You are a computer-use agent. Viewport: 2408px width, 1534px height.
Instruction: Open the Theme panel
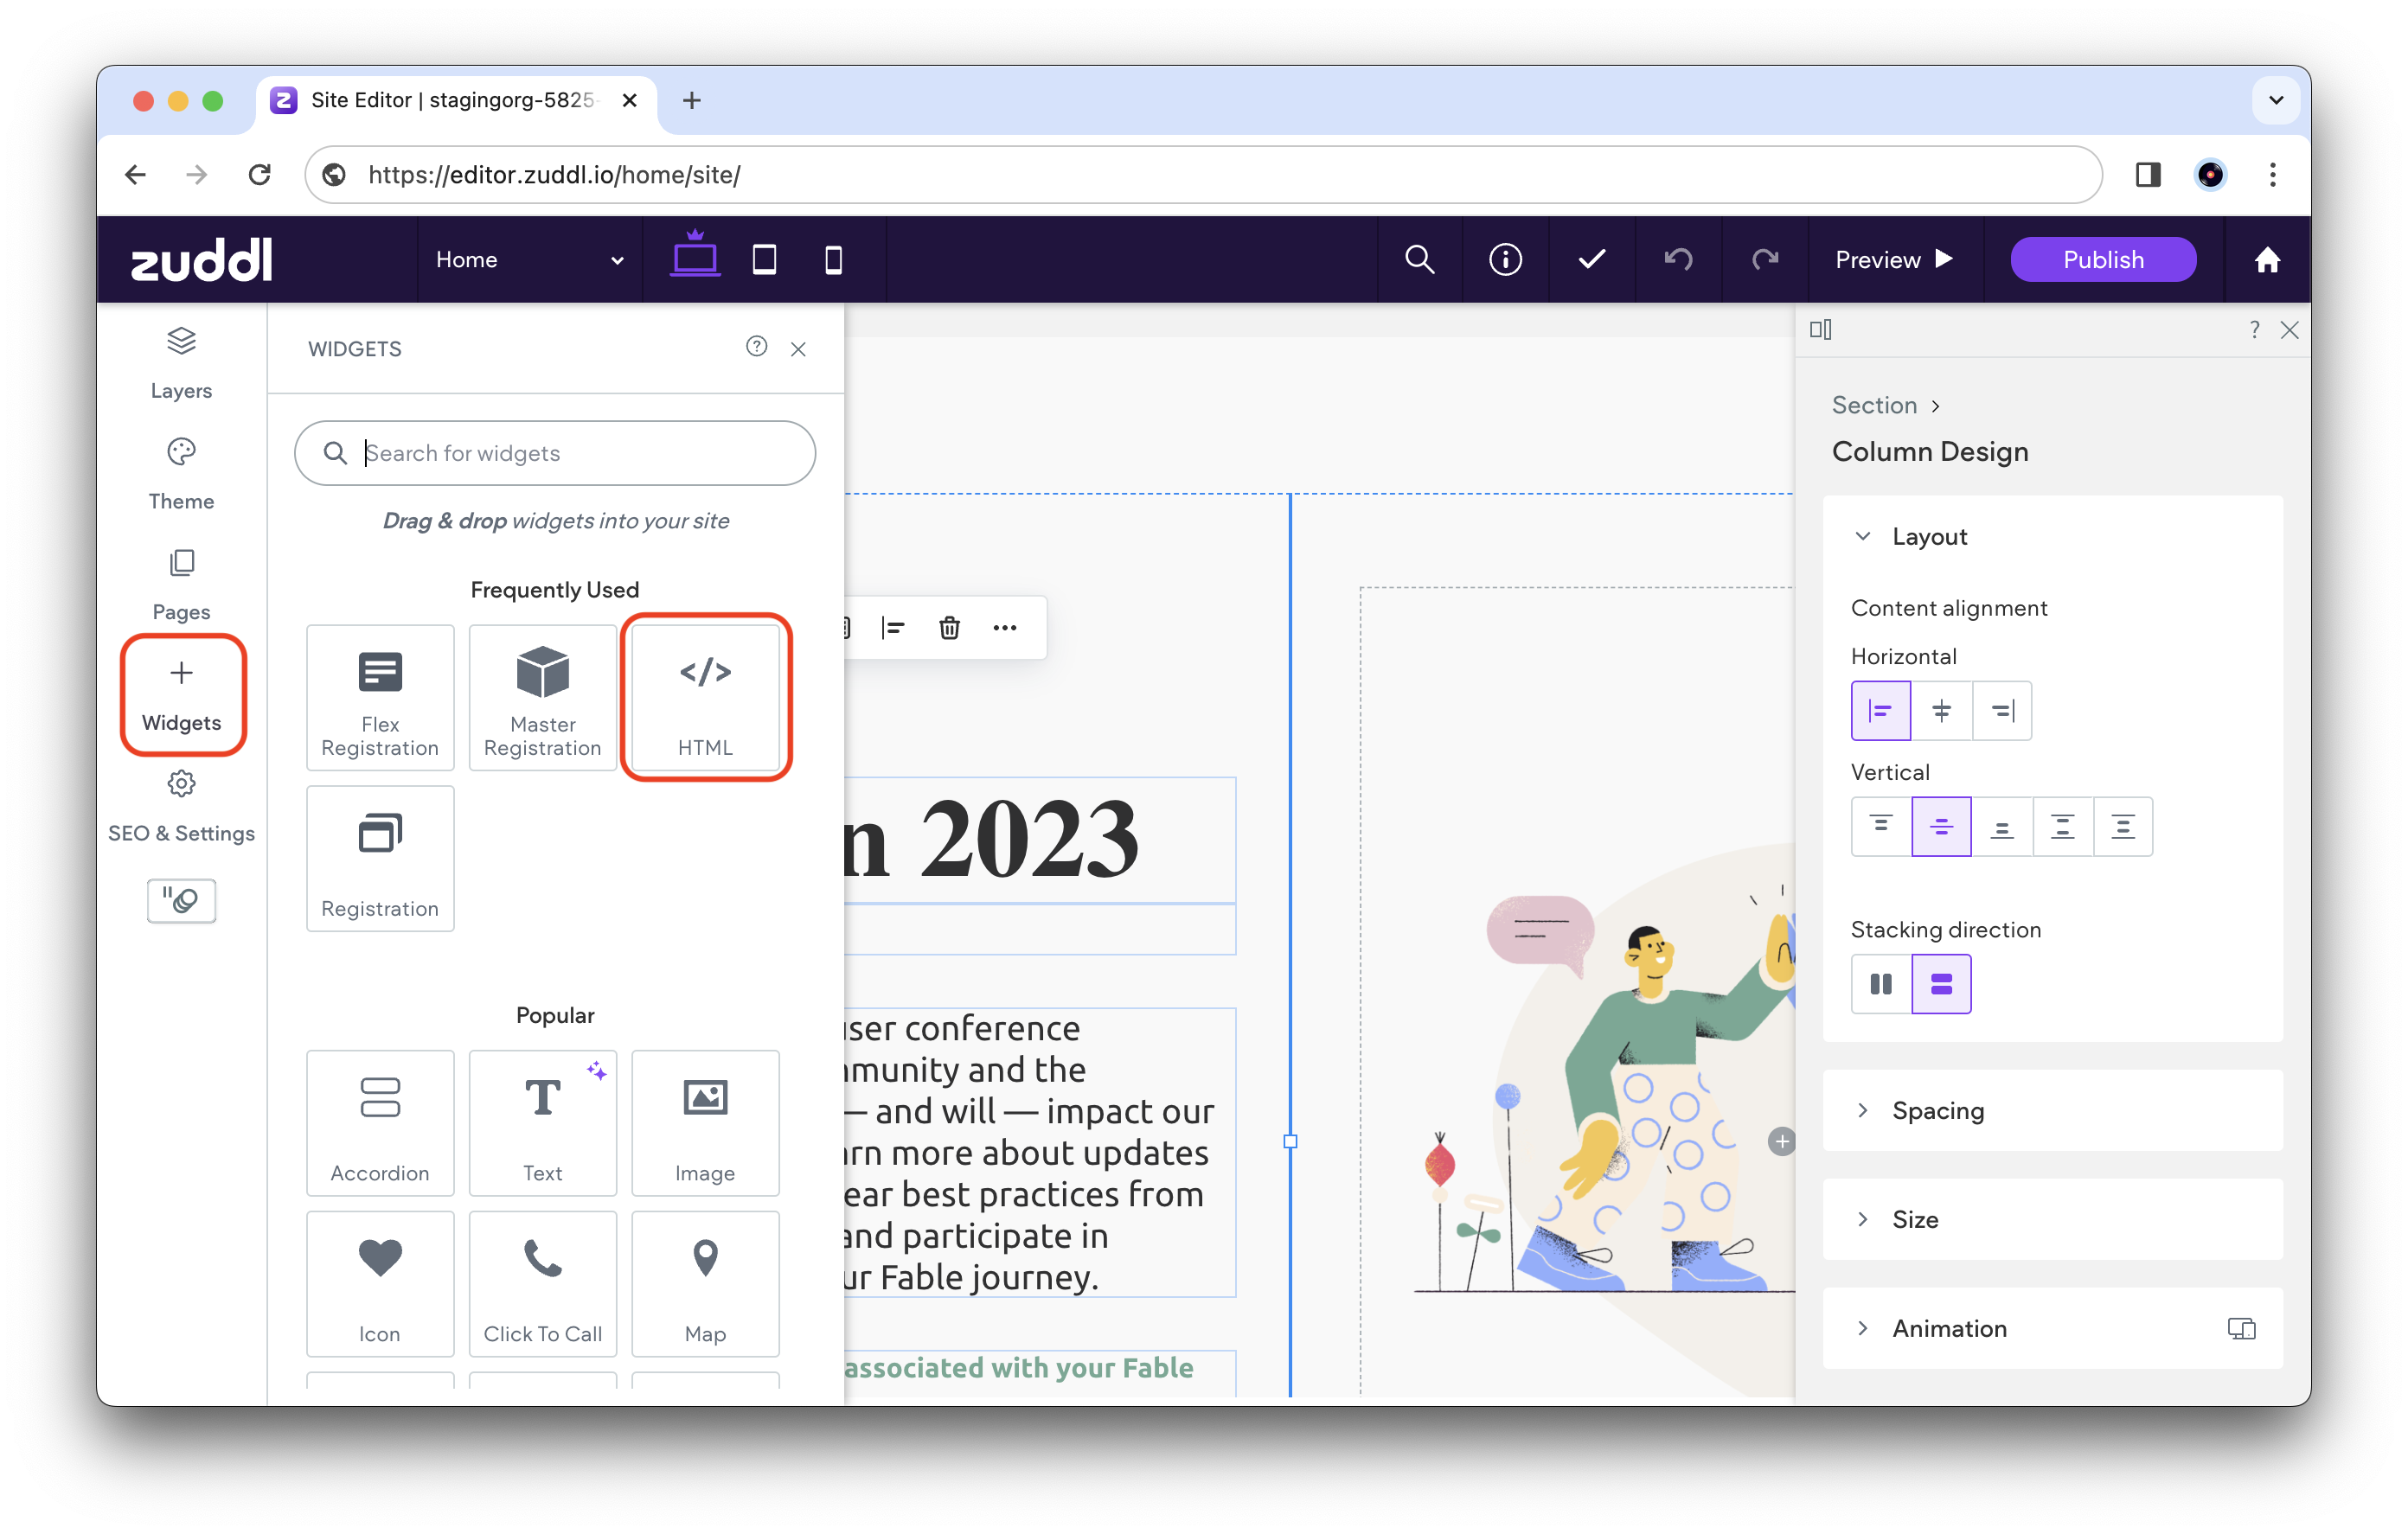(x=181, y=472)
